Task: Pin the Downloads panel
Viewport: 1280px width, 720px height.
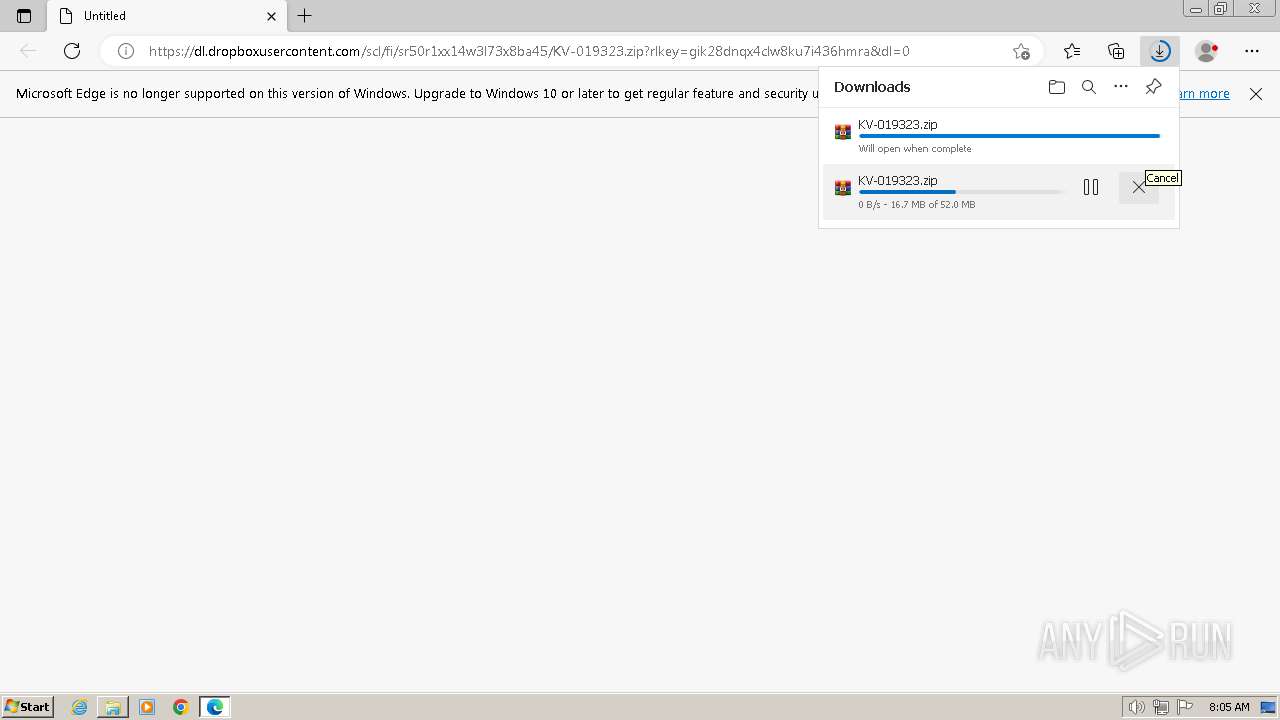Action: coord(1153,87)
